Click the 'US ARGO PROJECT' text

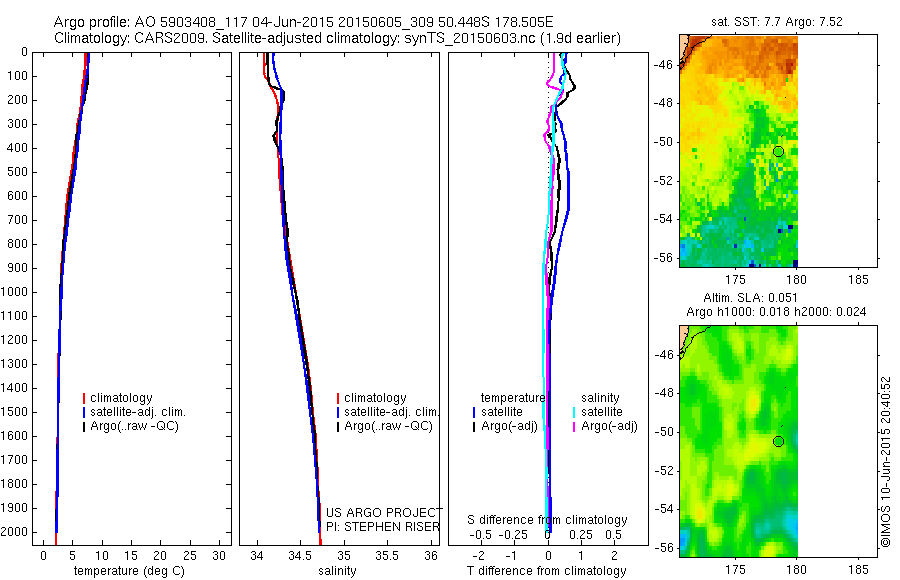(384, 512)
